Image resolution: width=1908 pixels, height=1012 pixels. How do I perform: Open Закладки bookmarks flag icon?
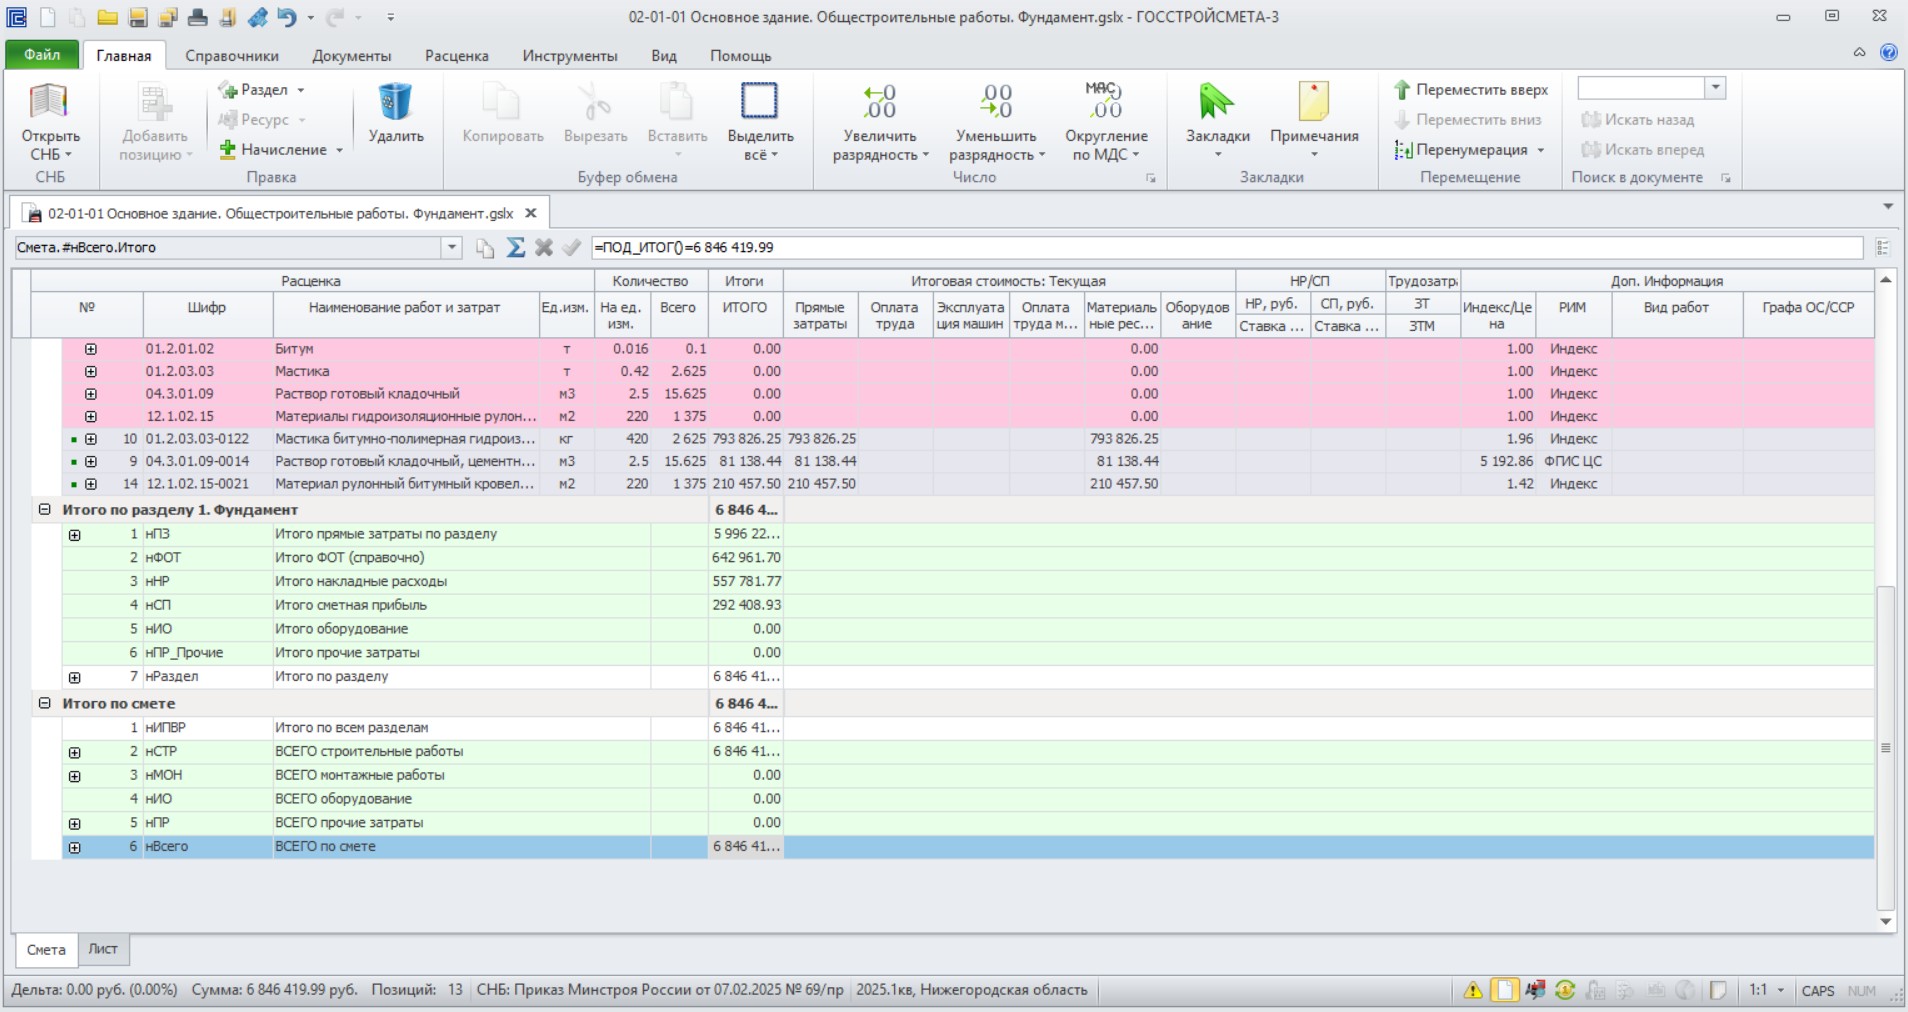[1216, 101]
